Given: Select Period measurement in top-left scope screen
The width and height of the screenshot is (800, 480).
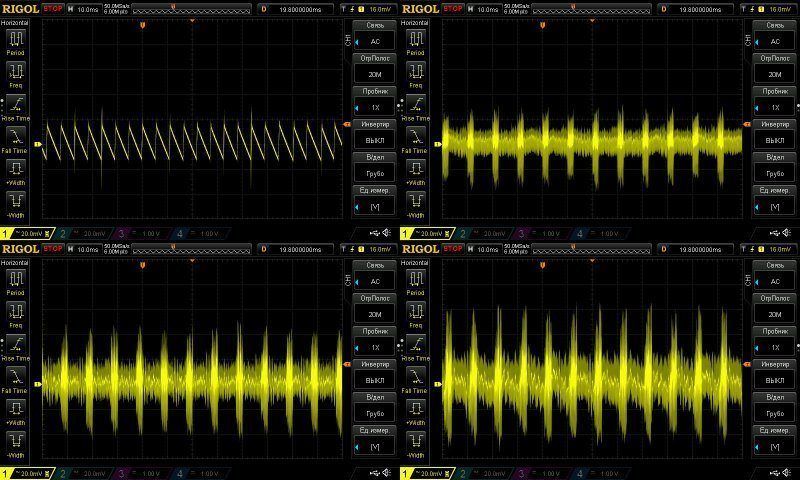Looking at the screenshot, I should click(x=16, y=39).
